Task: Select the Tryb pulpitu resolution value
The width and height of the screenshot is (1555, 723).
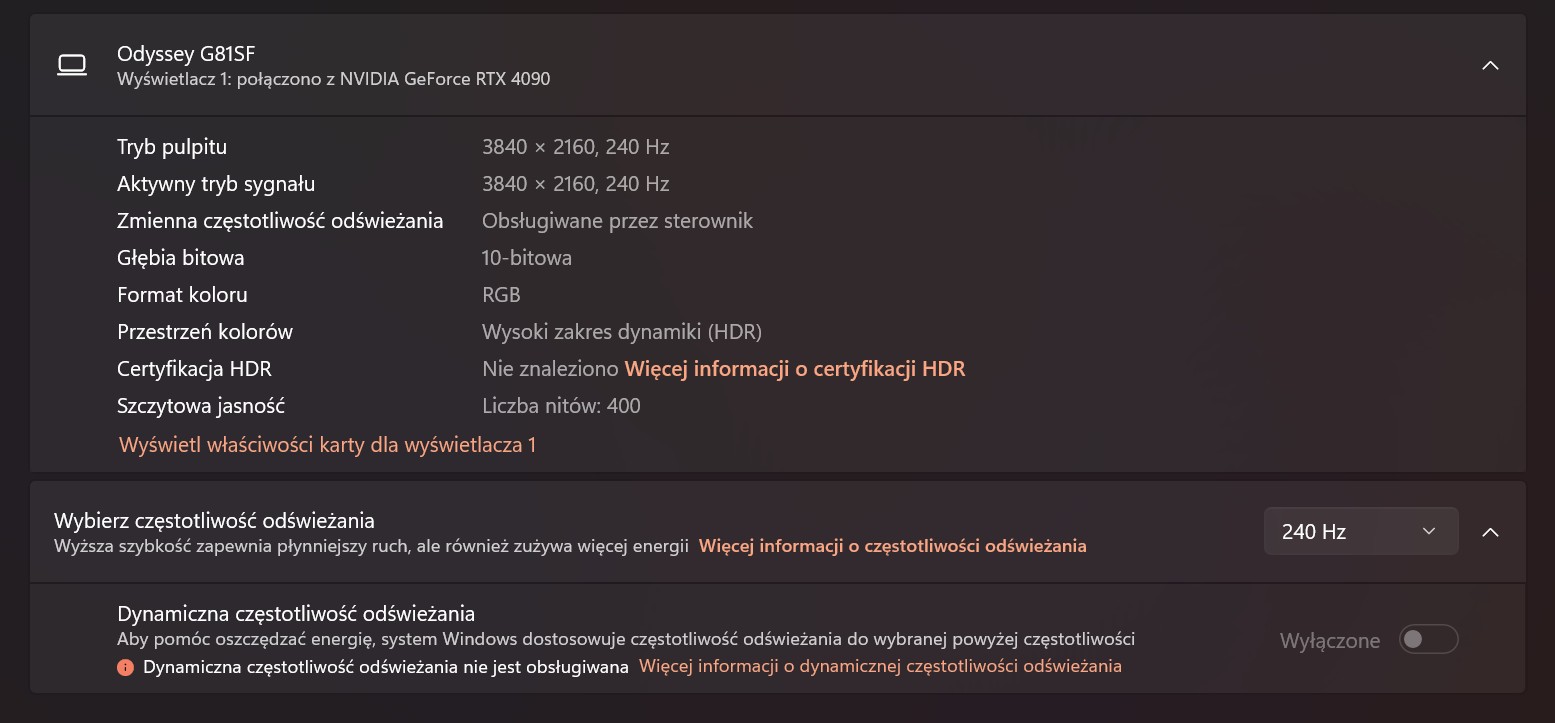Action: click(575, 147)
